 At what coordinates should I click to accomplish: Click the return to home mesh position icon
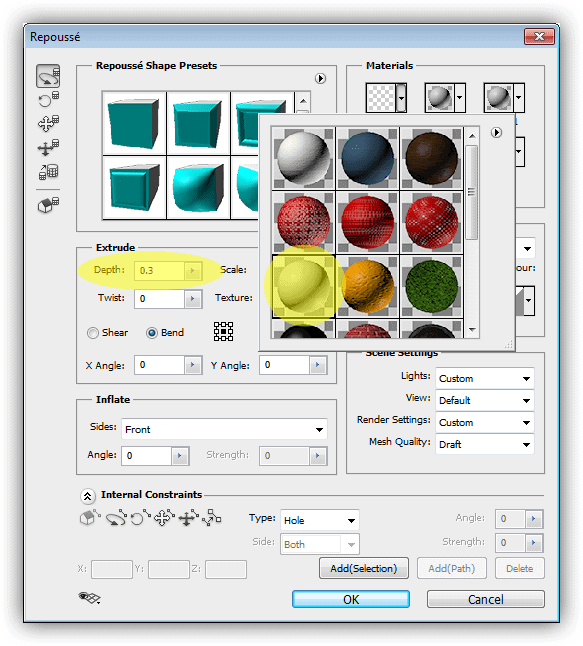coord(48,204)
